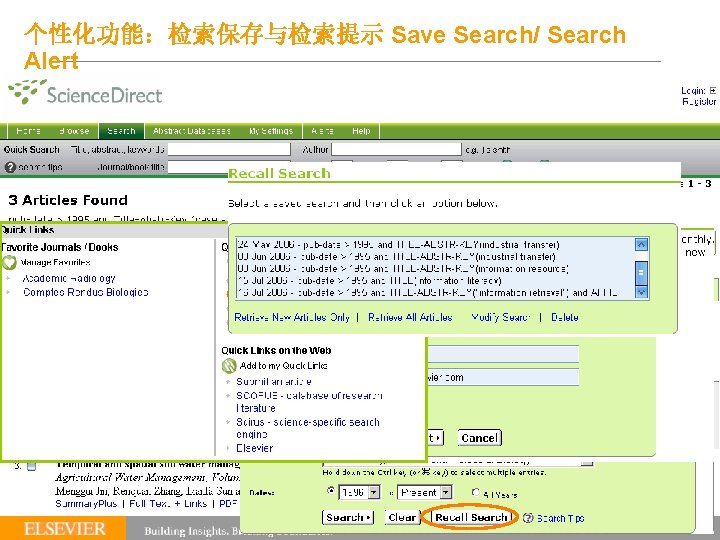This screenshot has height=540, width=720.
Task: Open the Home tab
Action: pos(28,131)
